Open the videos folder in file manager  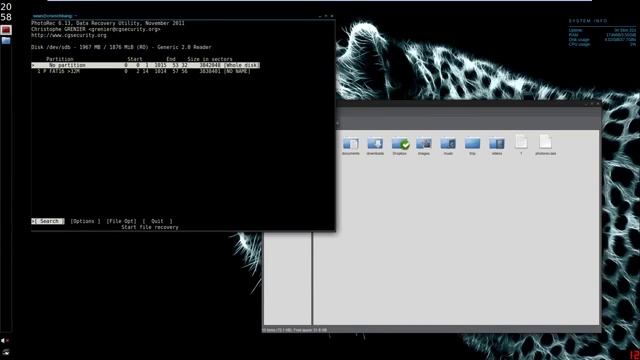(497, 144)
